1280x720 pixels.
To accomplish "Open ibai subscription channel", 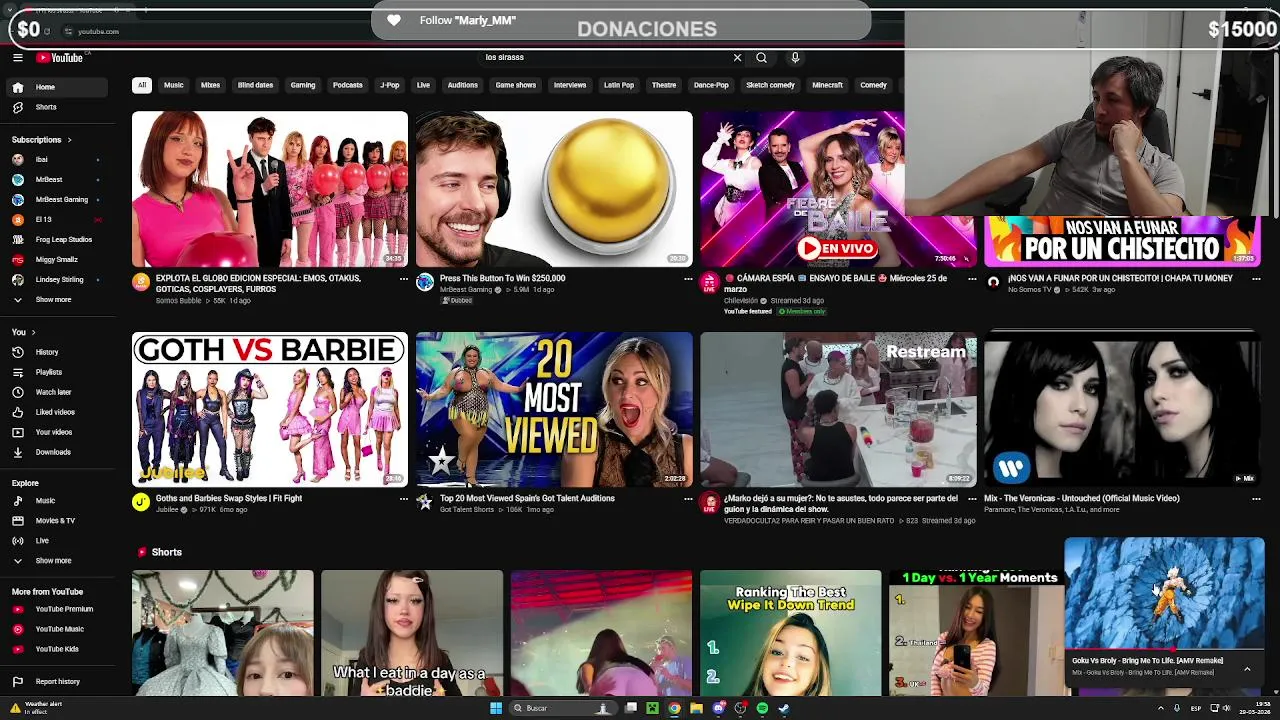I will tap(55, 159).
